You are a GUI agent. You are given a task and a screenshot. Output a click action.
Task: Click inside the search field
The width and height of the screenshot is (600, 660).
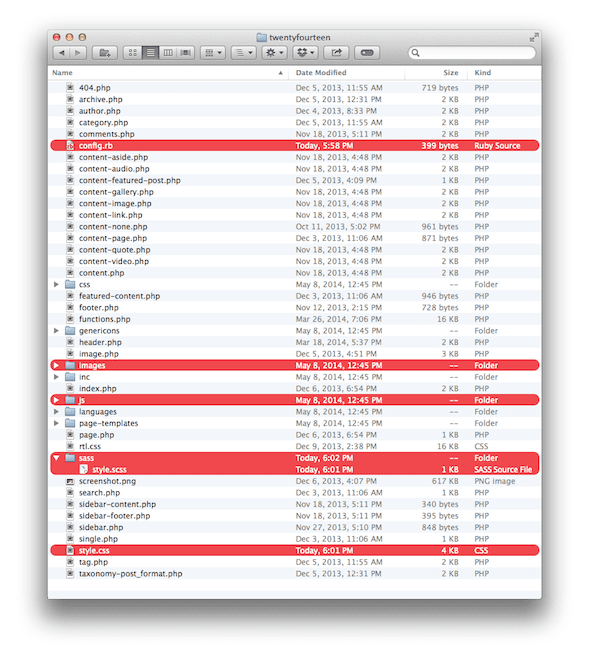(x=472, y=53)
